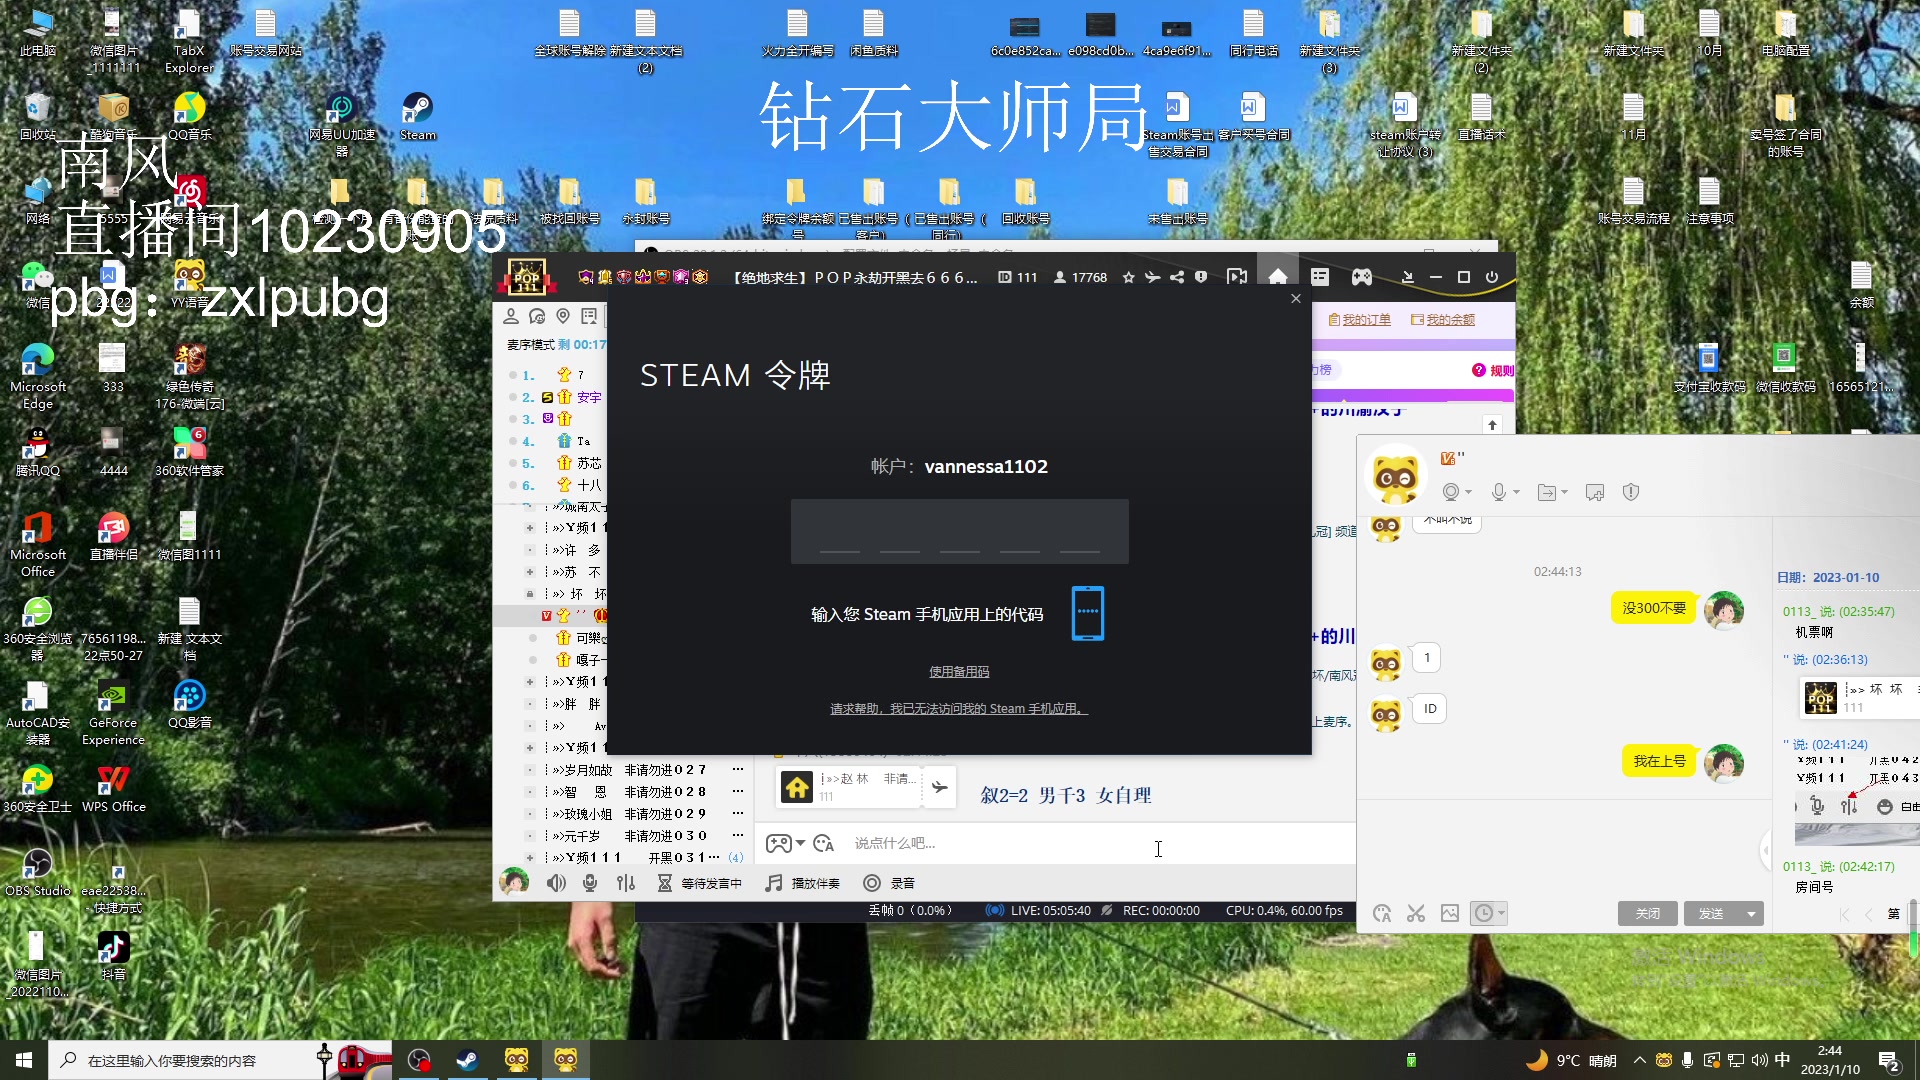The image size is (1920, 1080).
Task: Click the support headset bubble icon above mic list
Action: (537, 316)
